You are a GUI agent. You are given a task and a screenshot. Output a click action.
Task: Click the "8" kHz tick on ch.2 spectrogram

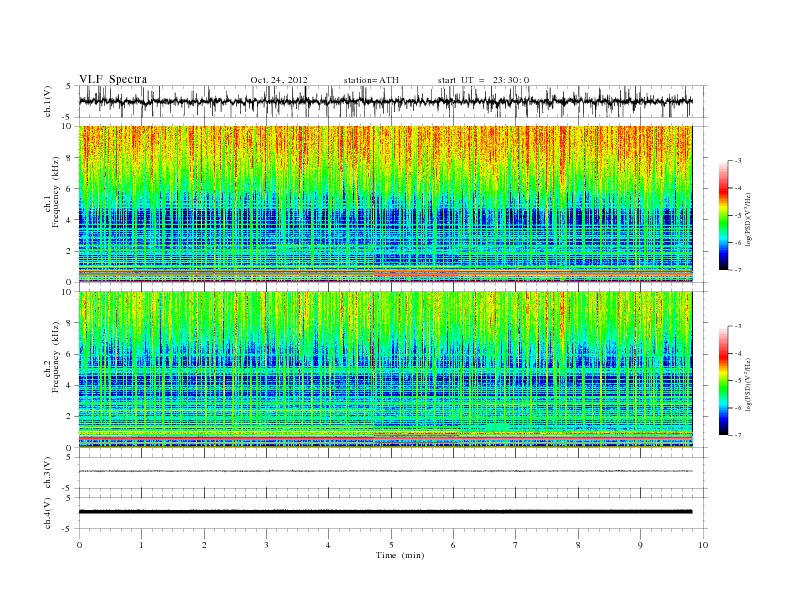click(70, 323)
